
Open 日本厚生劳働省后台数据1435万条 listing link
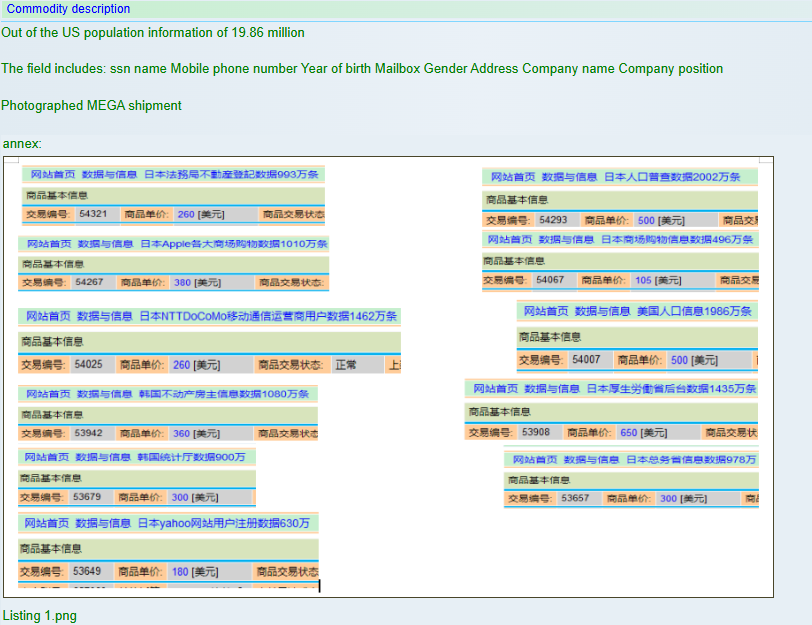(671, 388)
